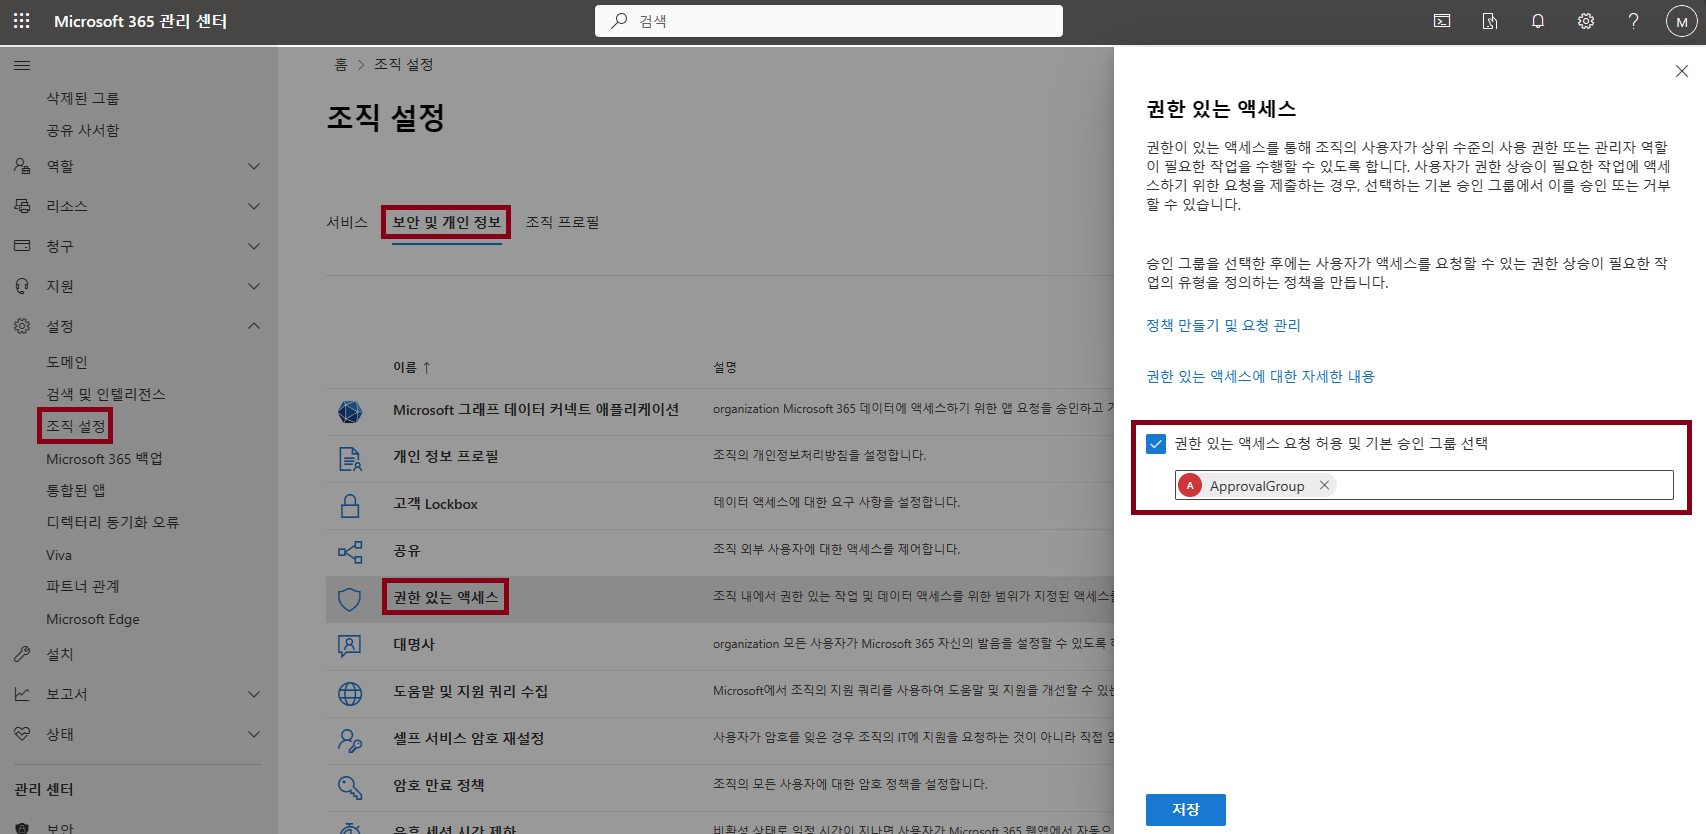Go to 홈 breadcrumb link
The height and width of the screenshot is (834, 1706).
(x=340, y=64)
